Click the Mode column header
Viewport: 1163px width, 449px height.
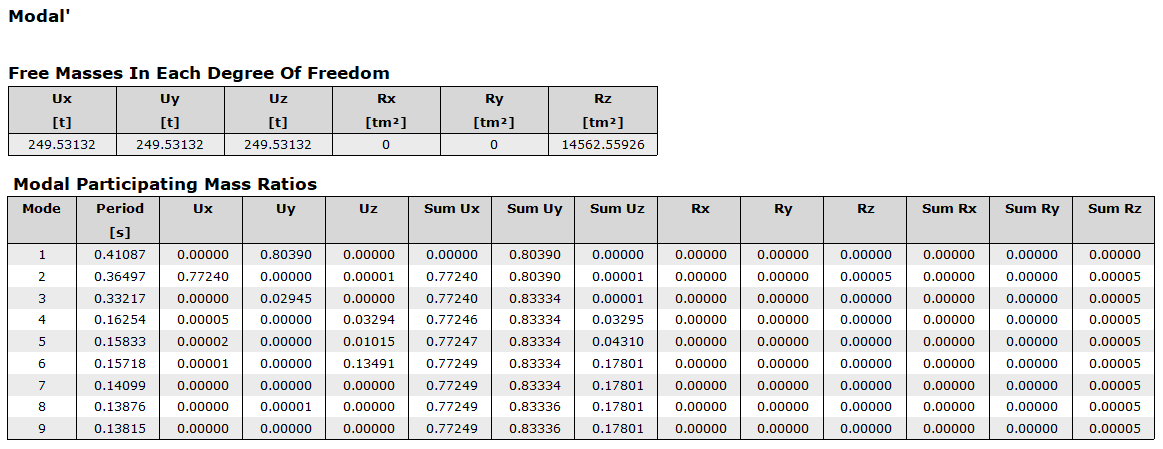(42, 209)
